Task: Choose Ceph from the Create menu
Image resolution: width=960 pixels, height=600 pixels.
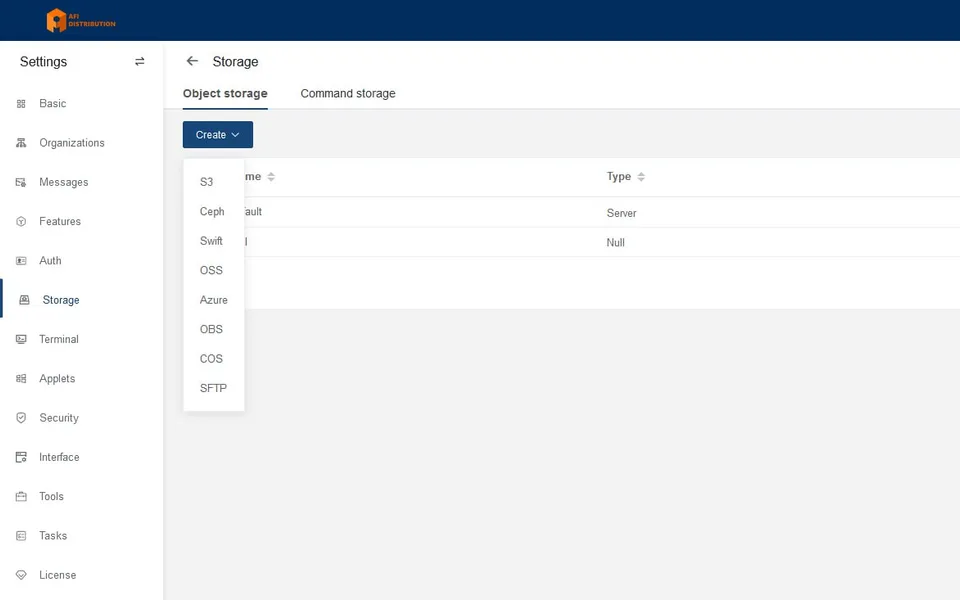Action: pyautogui.click(x=214, y=211)
